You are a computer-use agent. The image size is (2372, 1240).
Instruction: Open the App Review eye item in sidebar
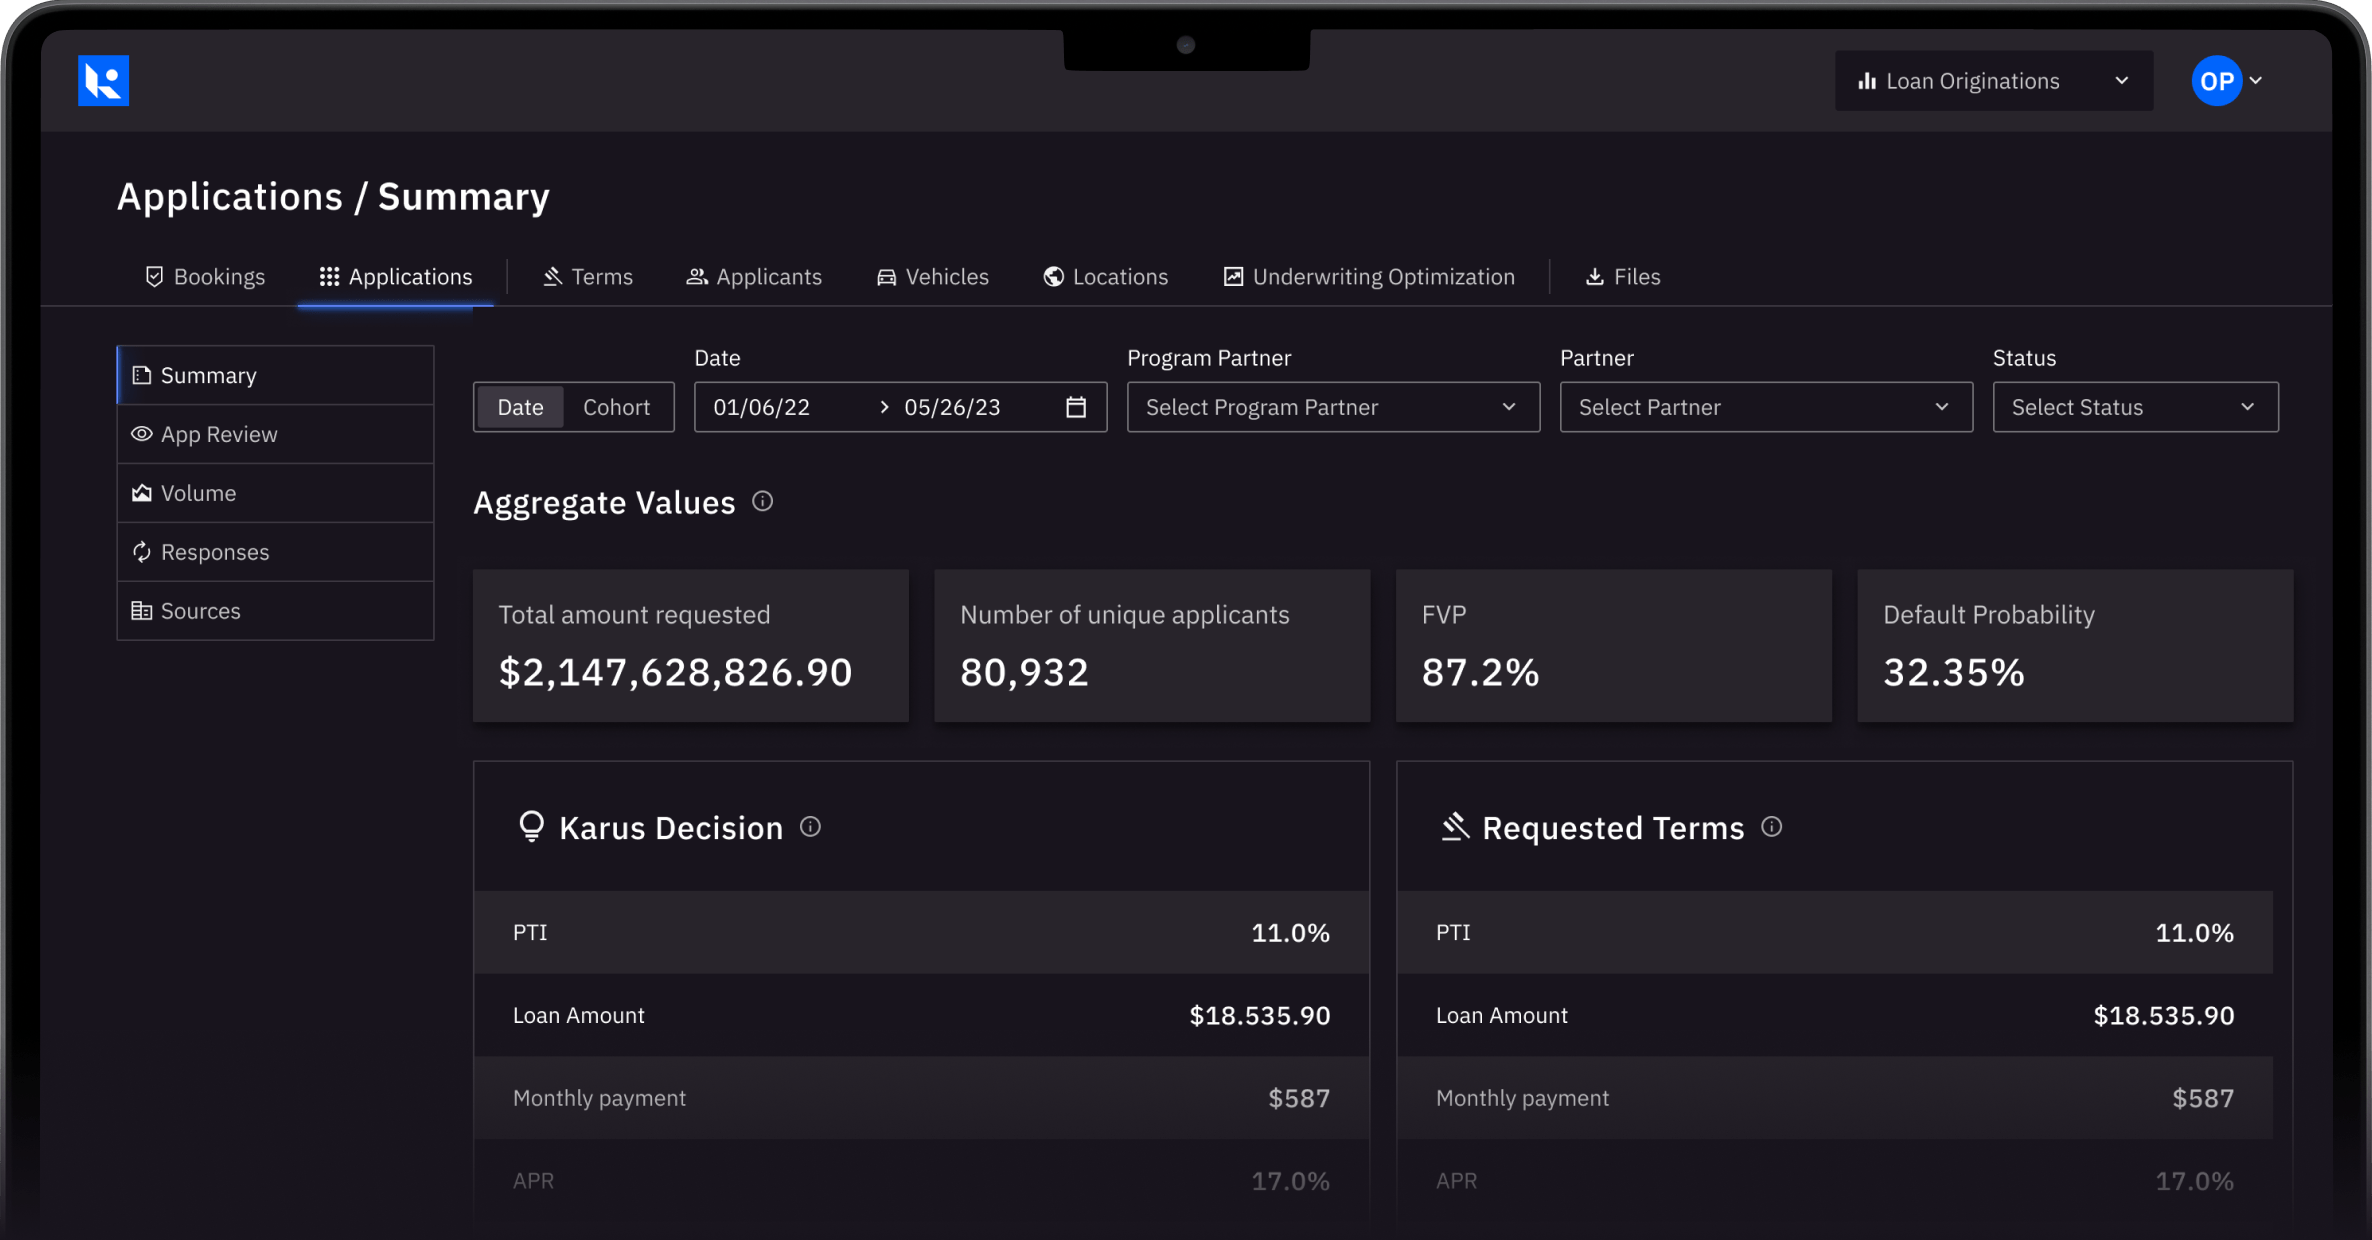(219, 434)
